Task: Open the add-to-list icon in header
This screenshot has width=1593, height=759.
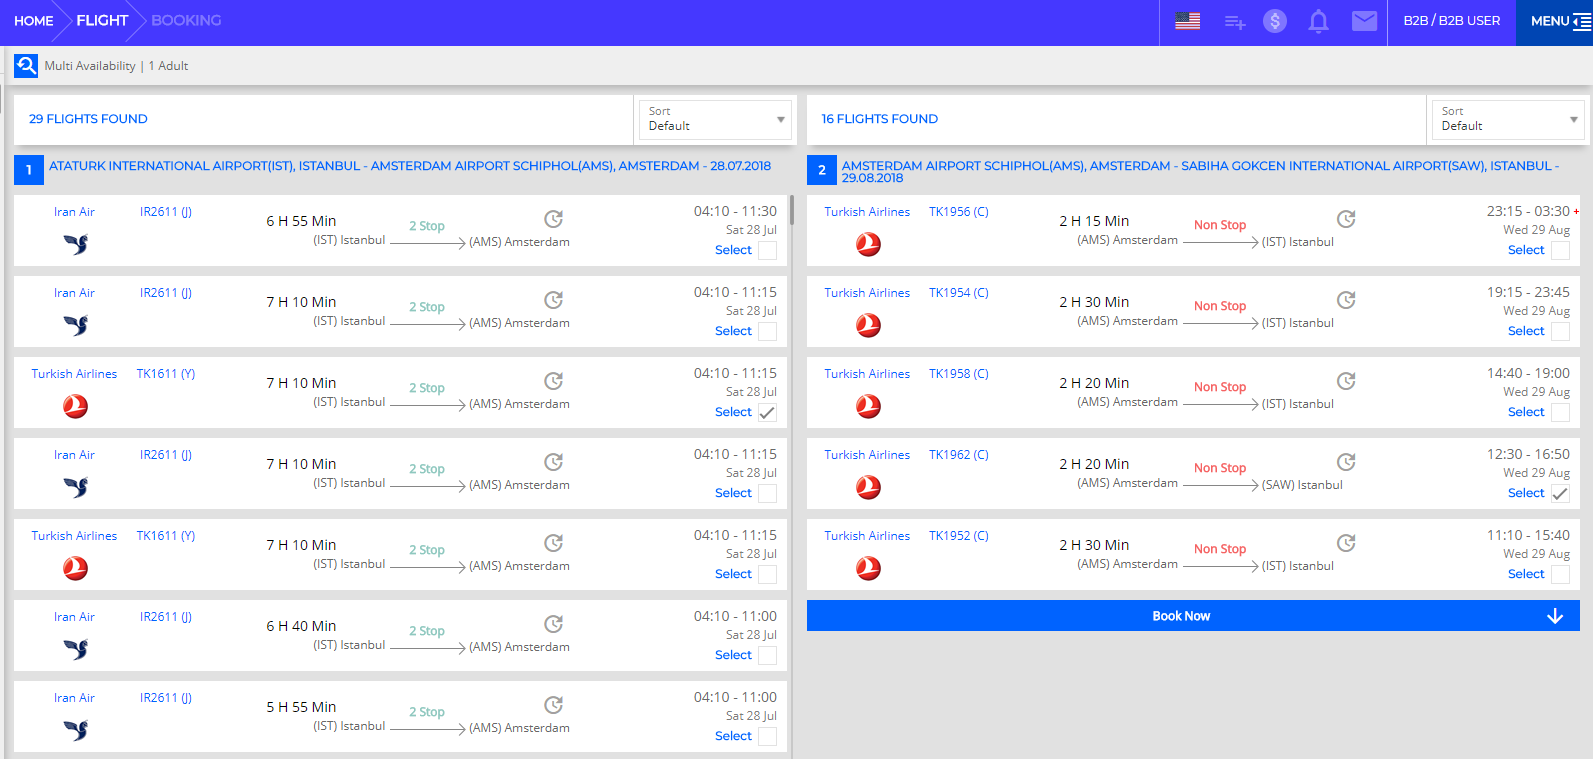Action: point(1235,22)
